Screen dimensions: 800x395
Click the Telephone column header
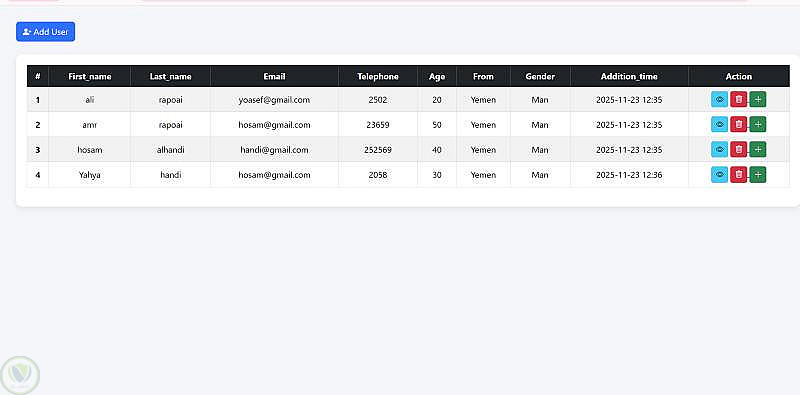tap(378, 77)
